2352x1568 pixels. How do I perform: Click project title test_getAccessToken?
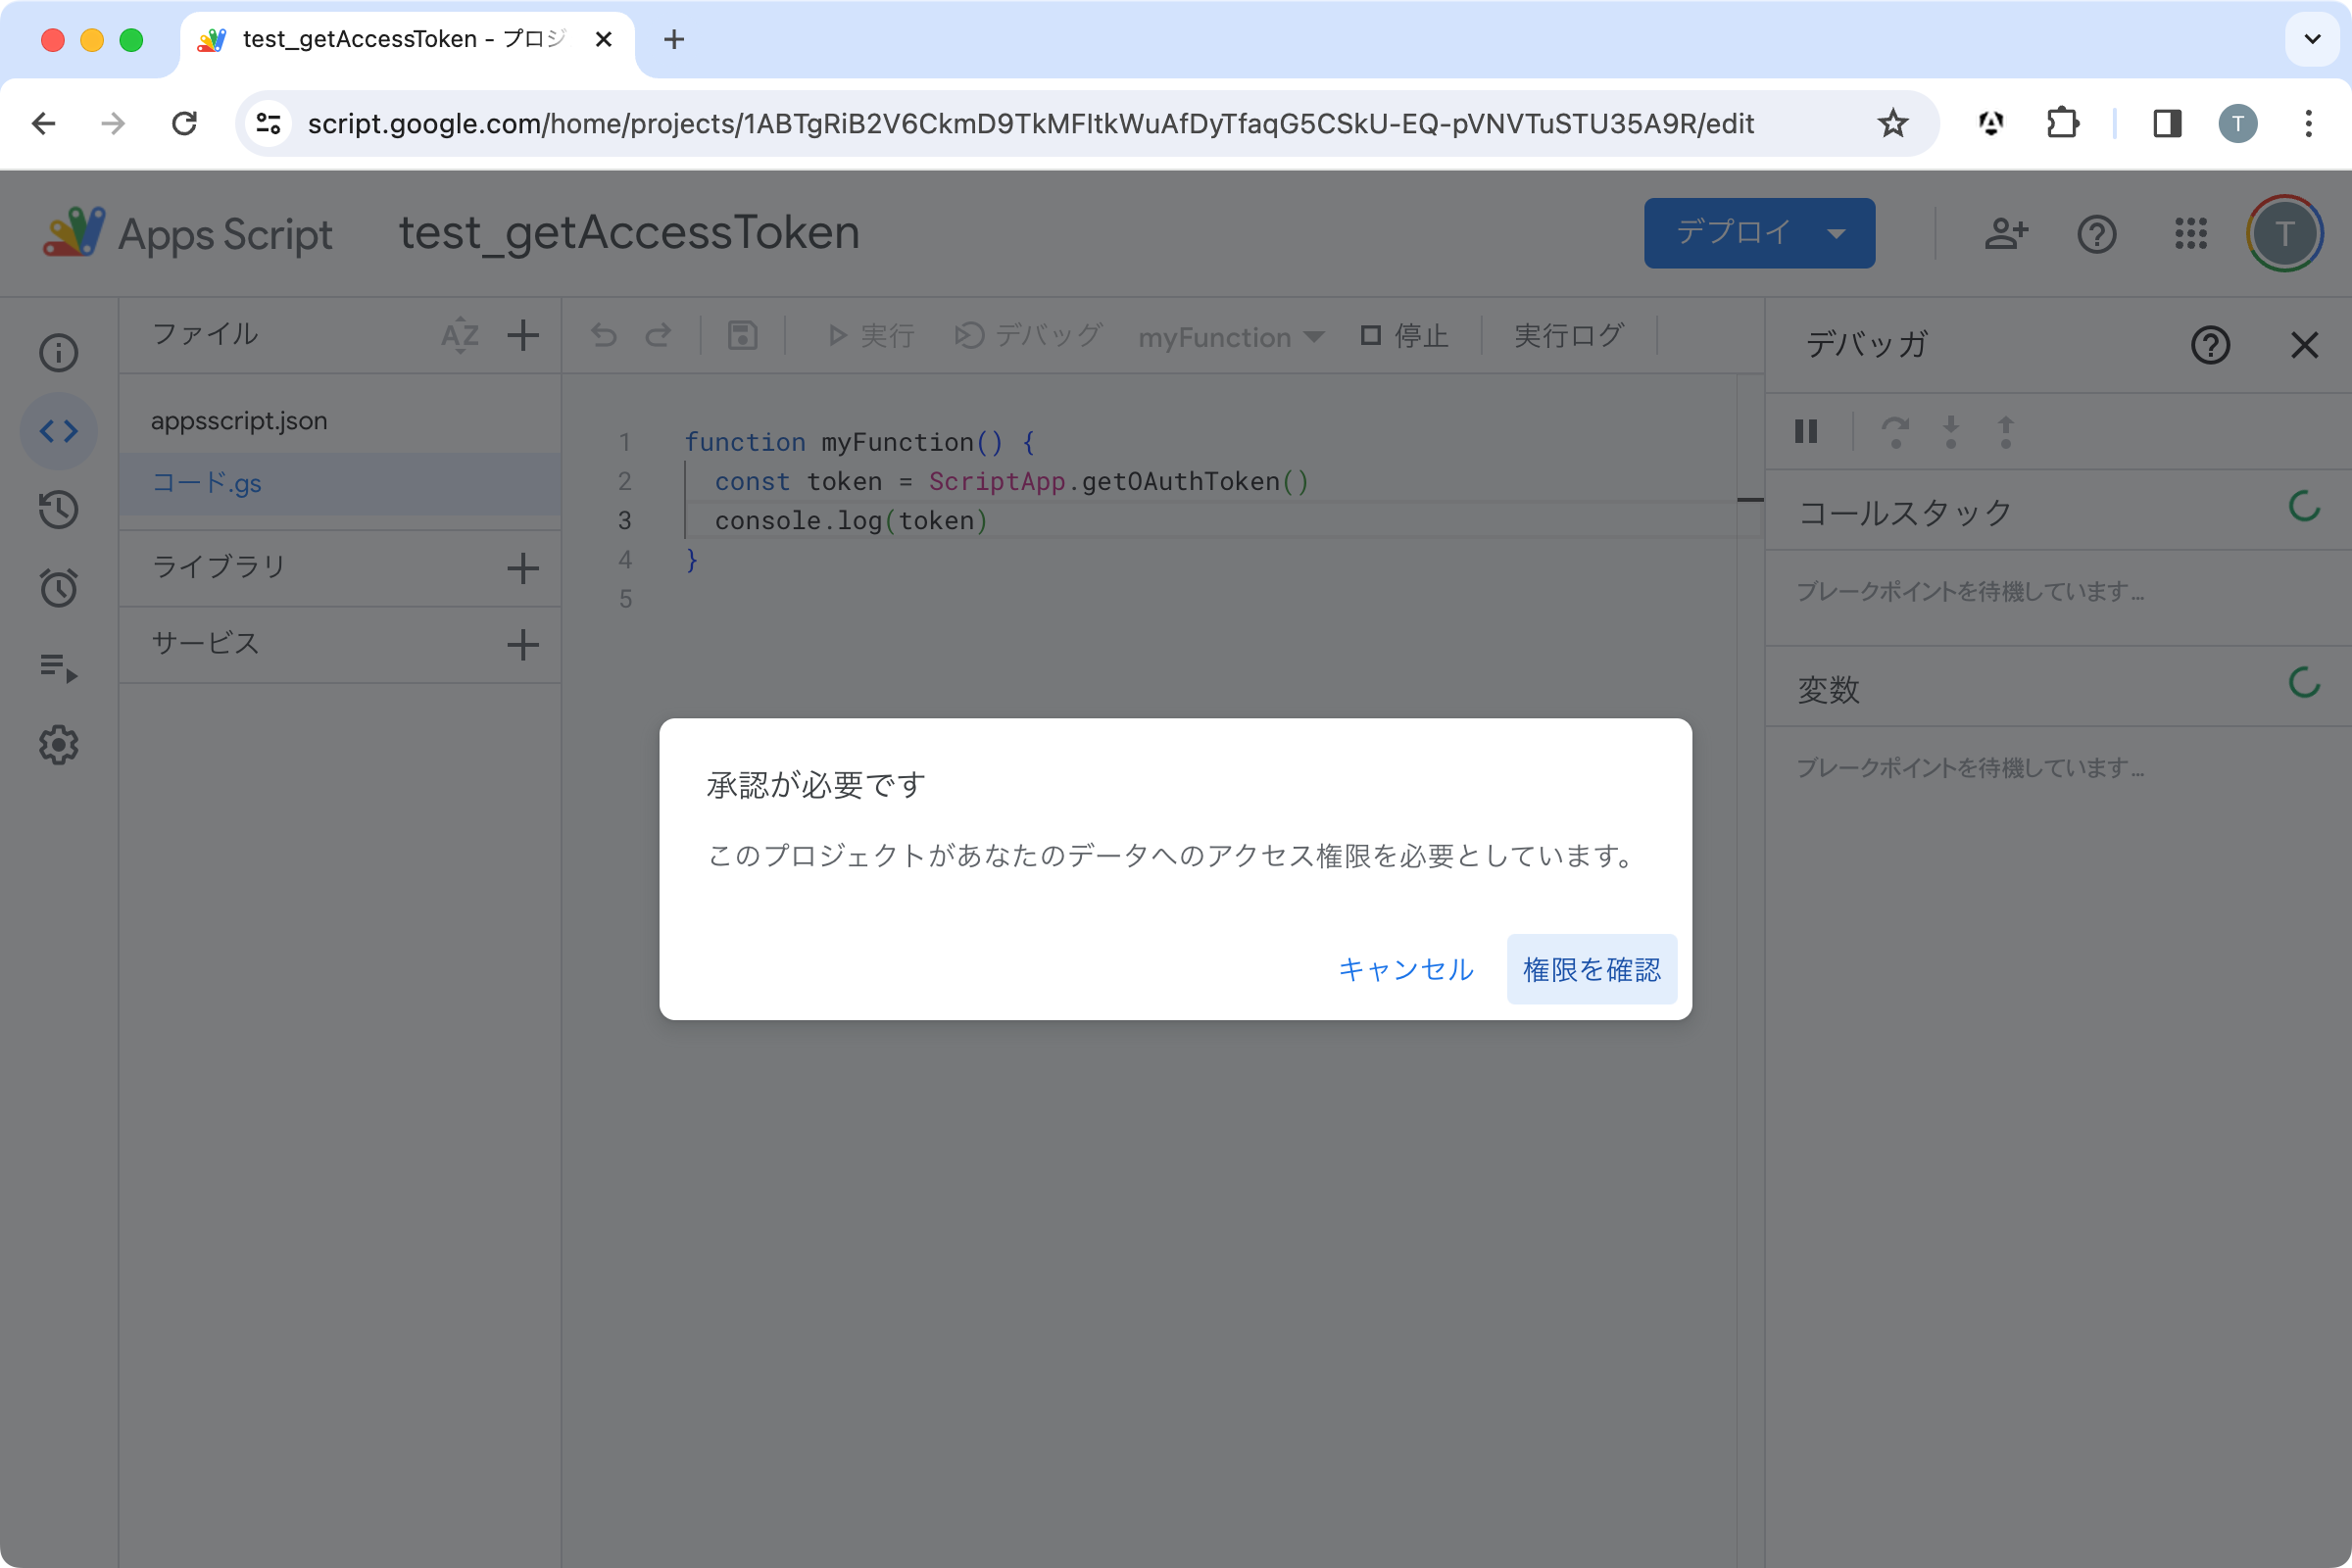(x=629, y=233)
